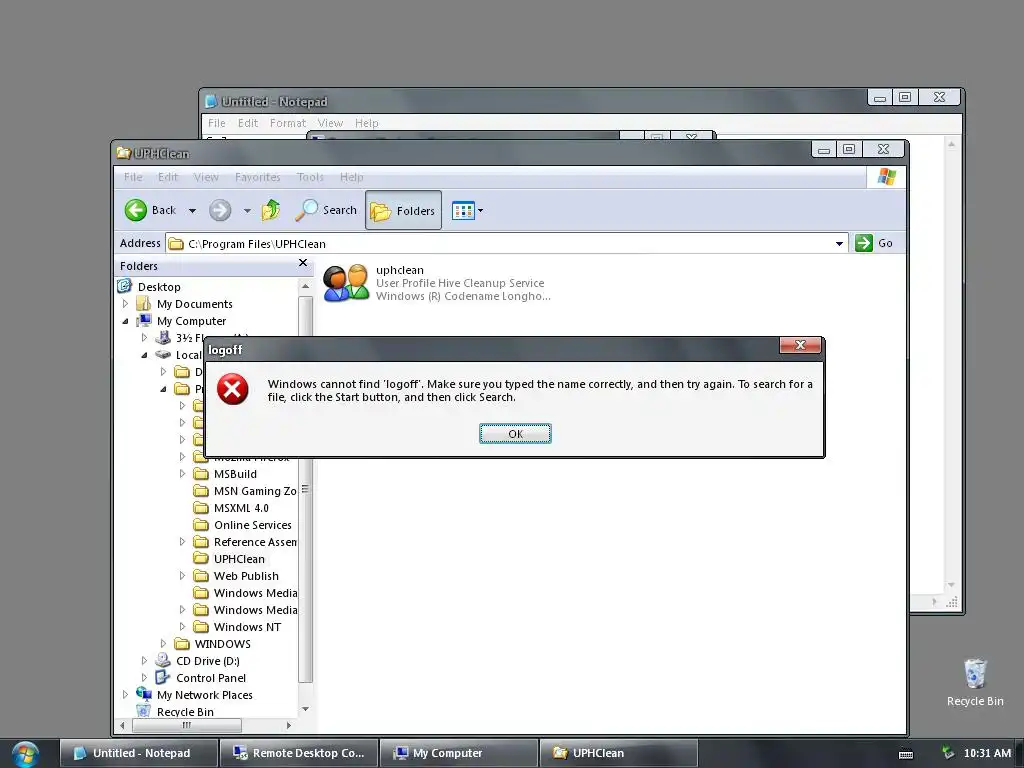Screen dimensions: 1024x768
Task: Collapse the Local Disk tree node
Action: pyautogui.click(x=144, y=355)
